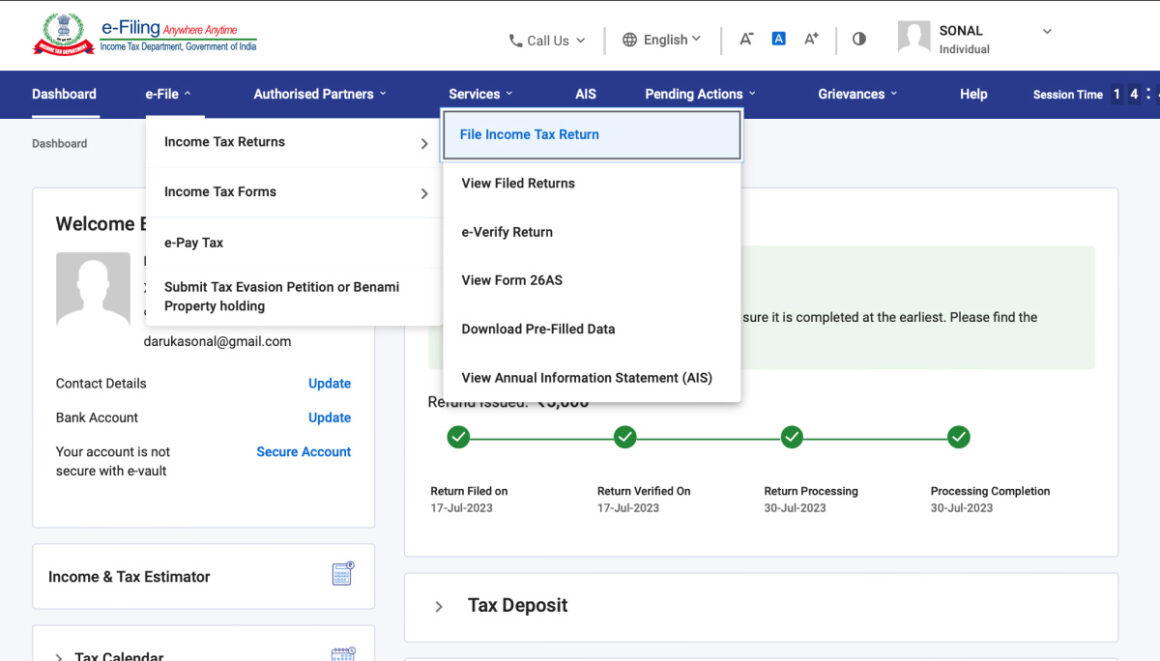
Task: Switch to the Grievances menu
Action: (856, 93)
